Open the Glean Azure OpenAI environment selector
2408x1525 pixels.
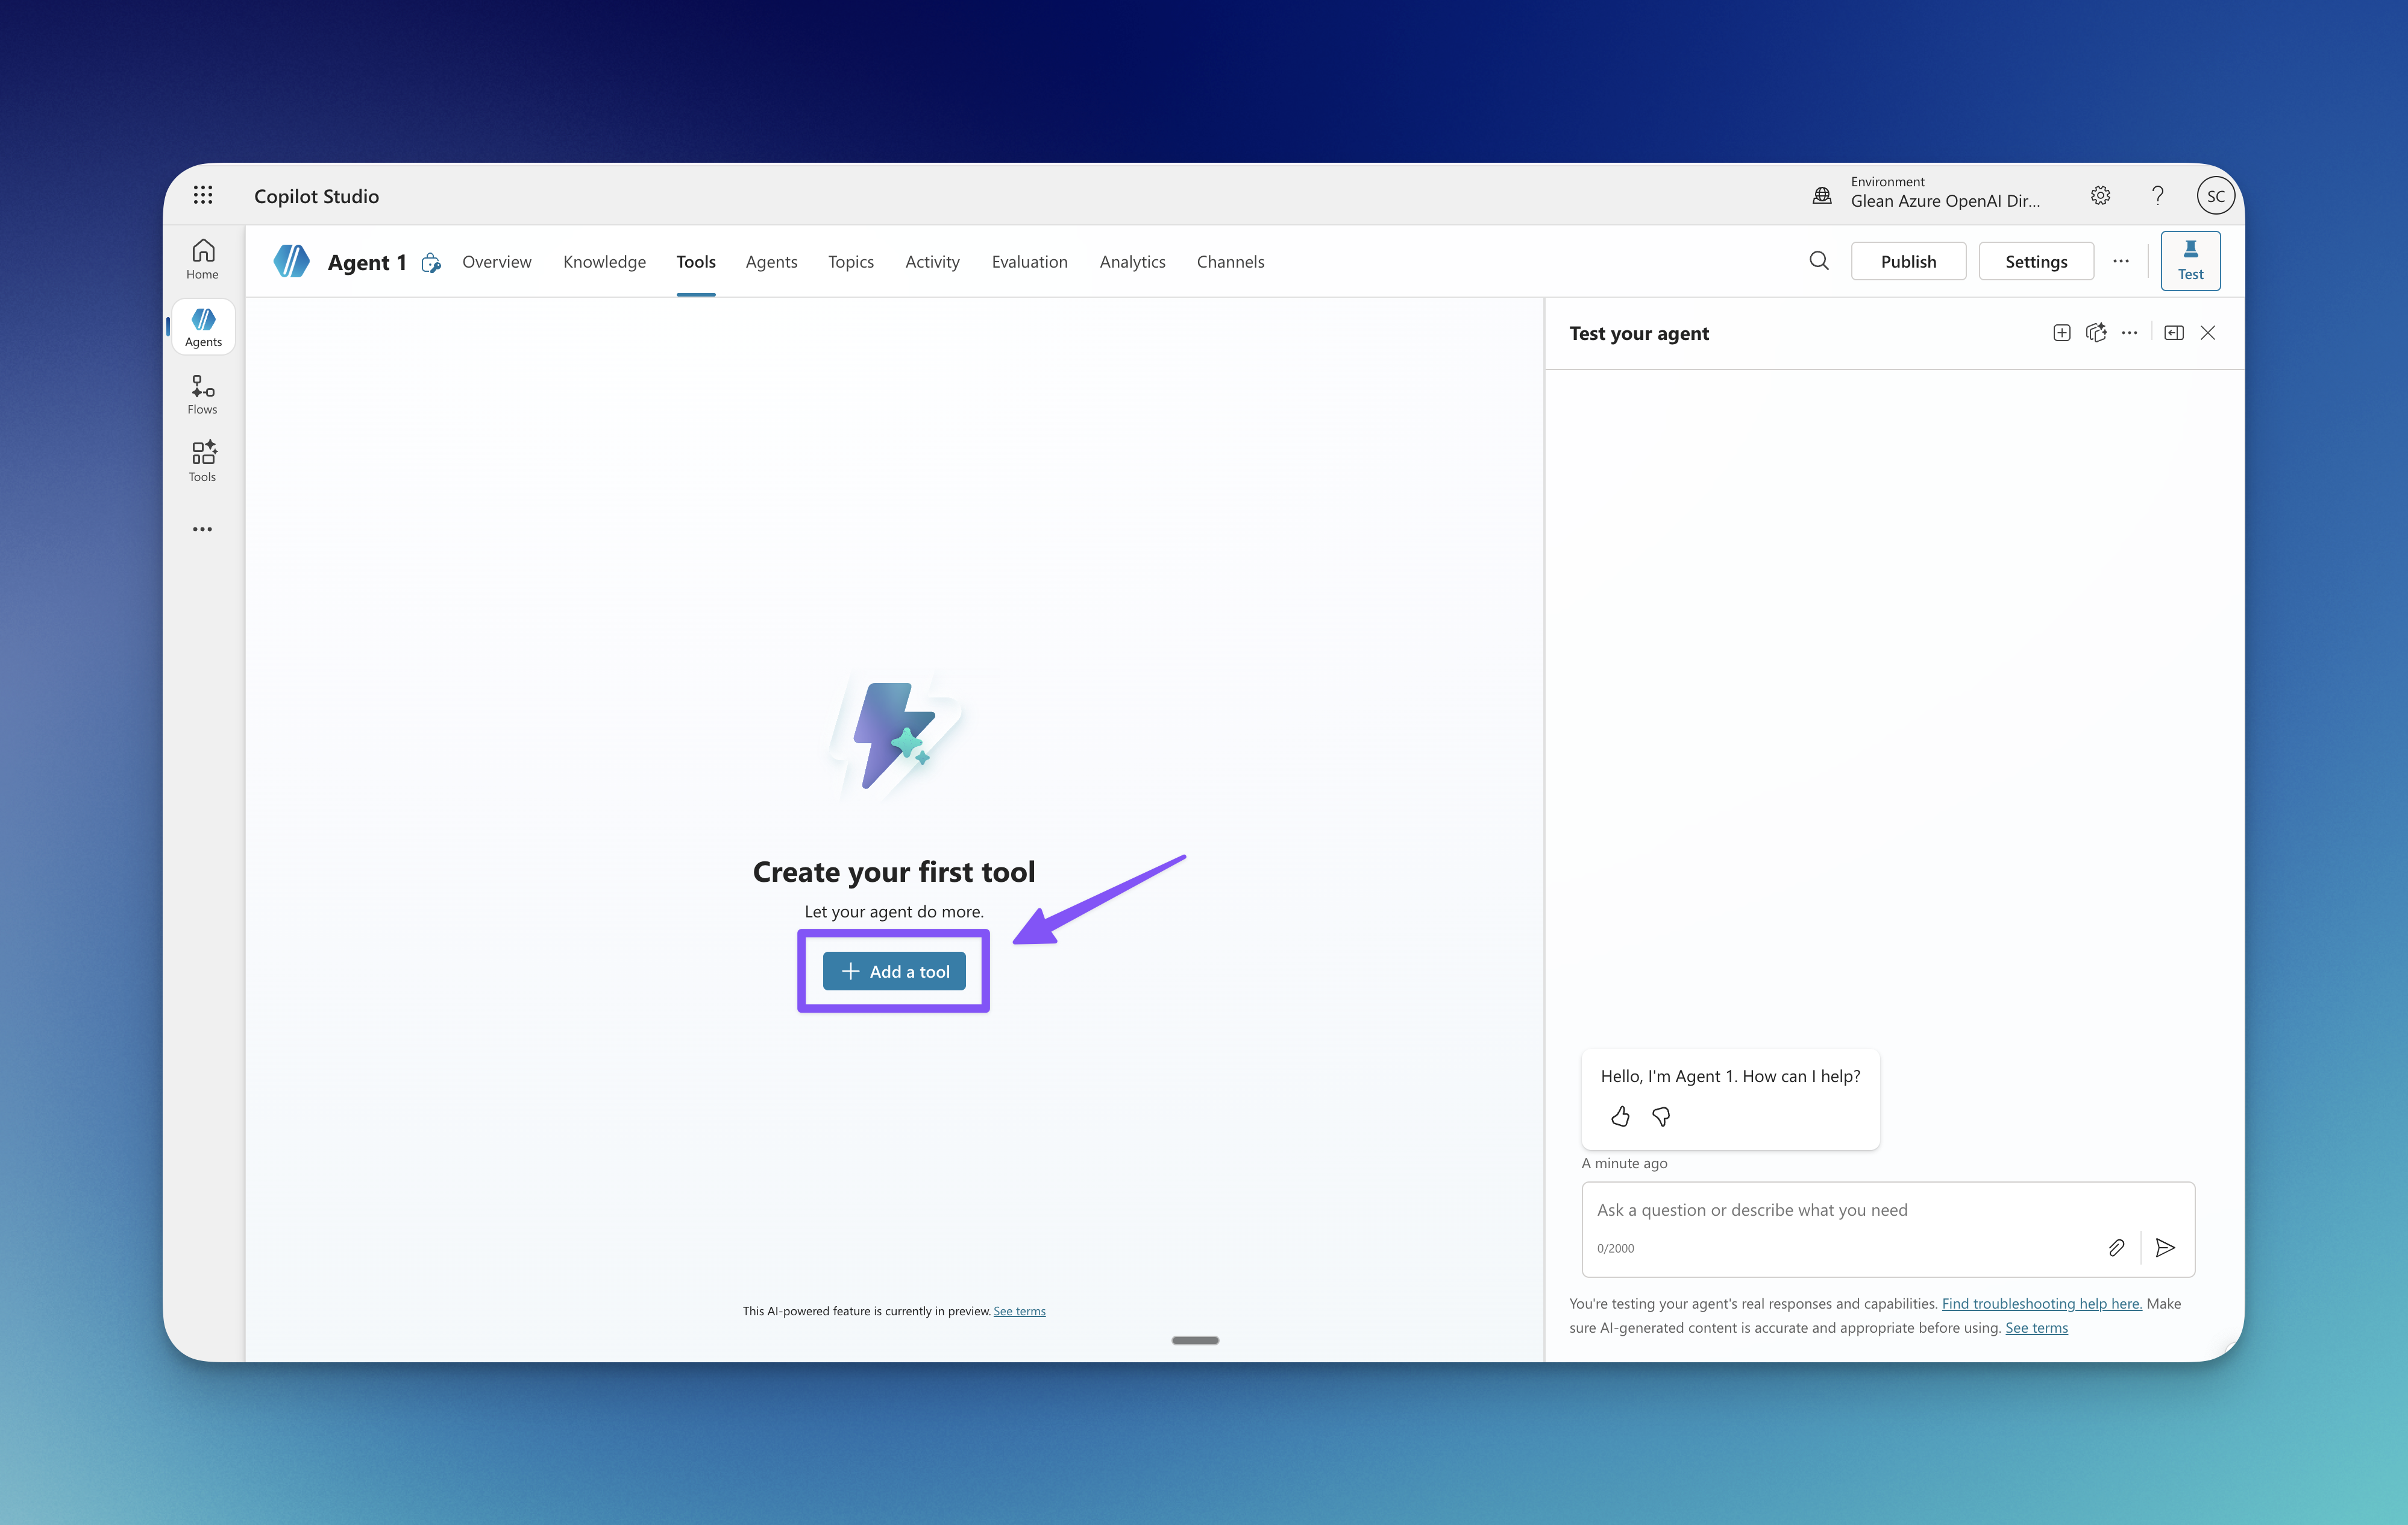[1930, 193]
